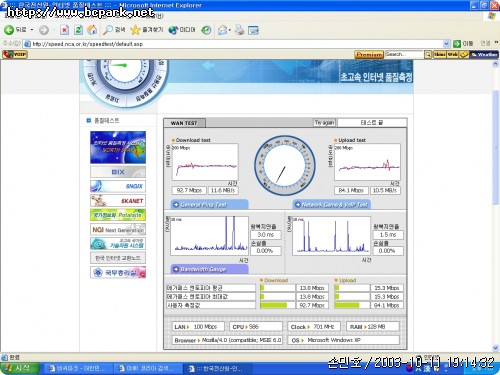Click the center speed gauge dial
Viewport: 500px width, 375px height.
(285, 165)
